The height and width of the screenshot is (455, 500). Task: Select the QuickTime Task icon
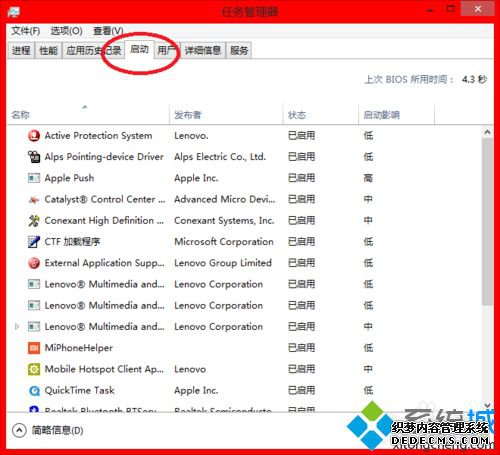[x=34, y=390]
